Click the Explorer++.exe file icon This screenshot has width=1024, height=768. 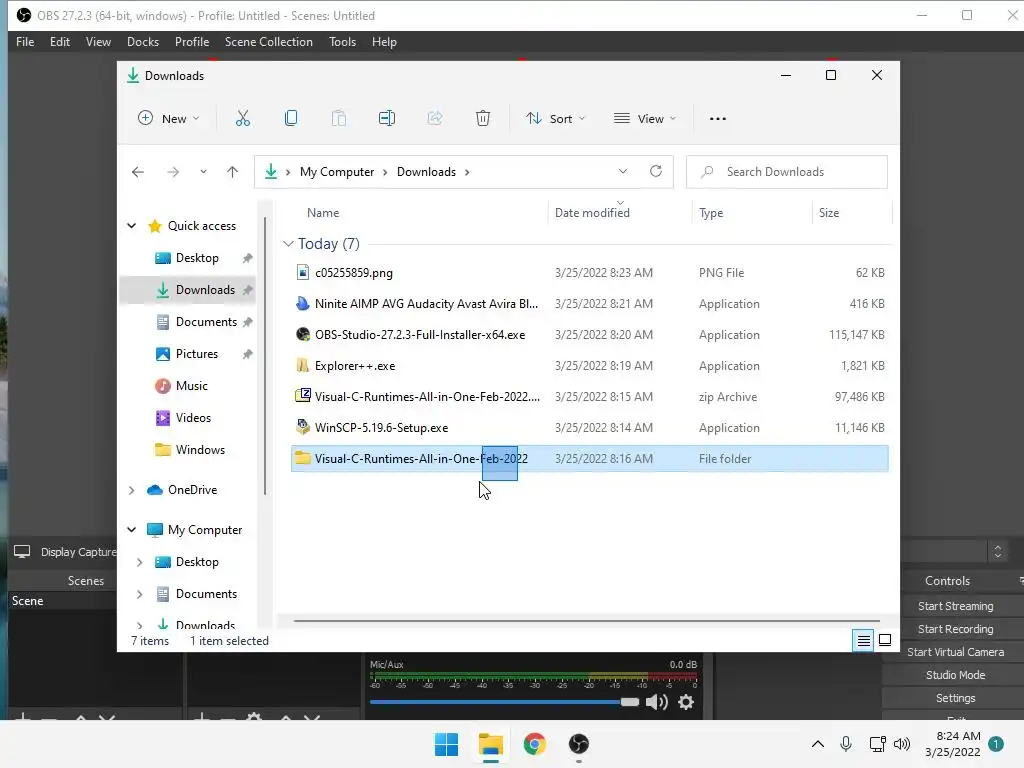pyautogui.click(x=302, y=366)
